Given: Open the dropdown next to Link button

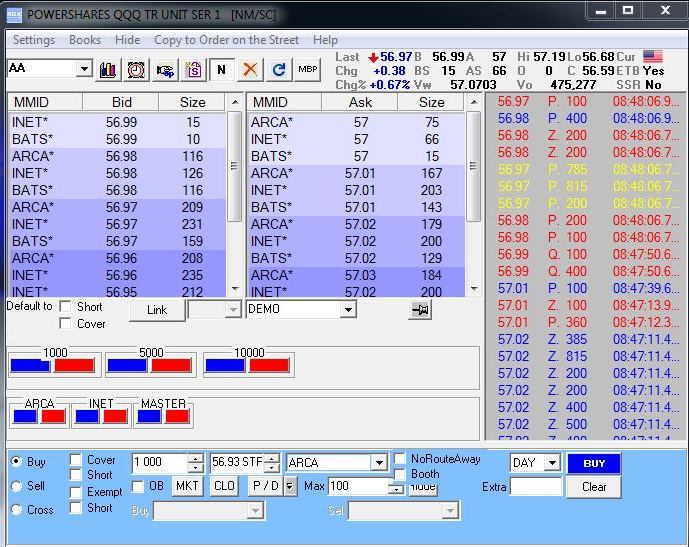Looking at the screenshot, I should tap(233, 309).
